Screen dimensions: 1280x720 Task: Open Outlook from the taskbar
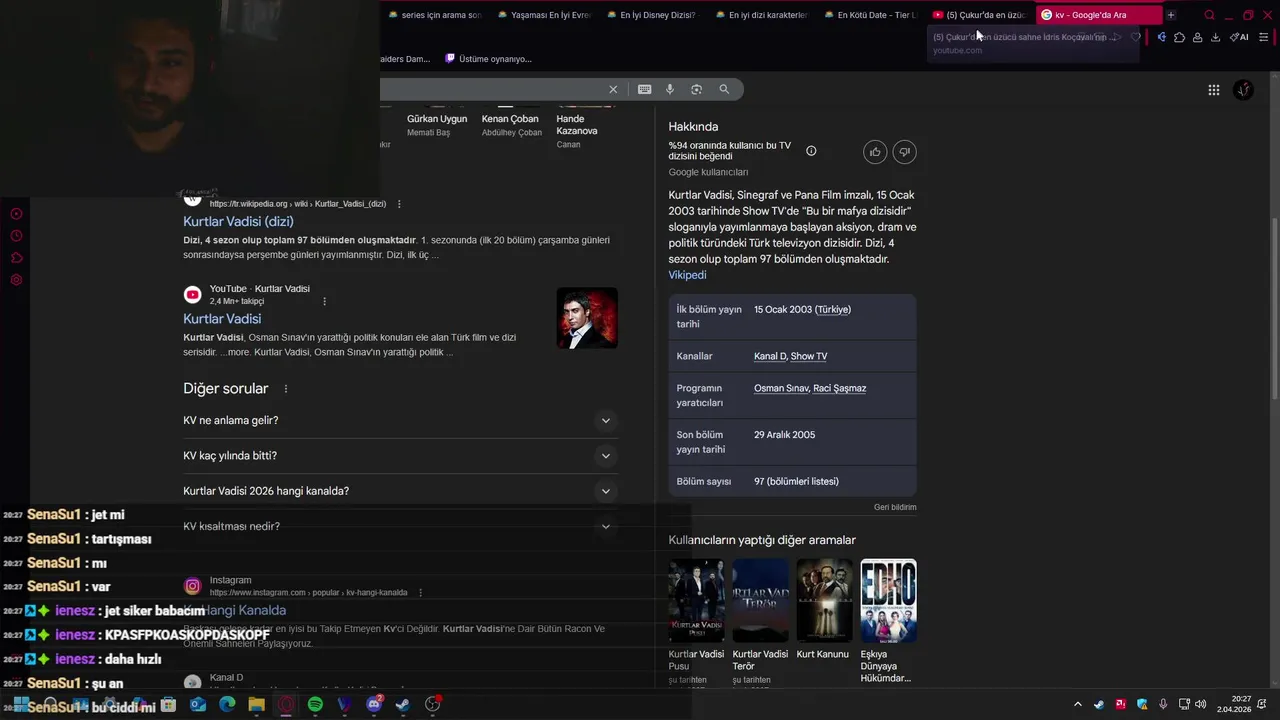point(197,704)
